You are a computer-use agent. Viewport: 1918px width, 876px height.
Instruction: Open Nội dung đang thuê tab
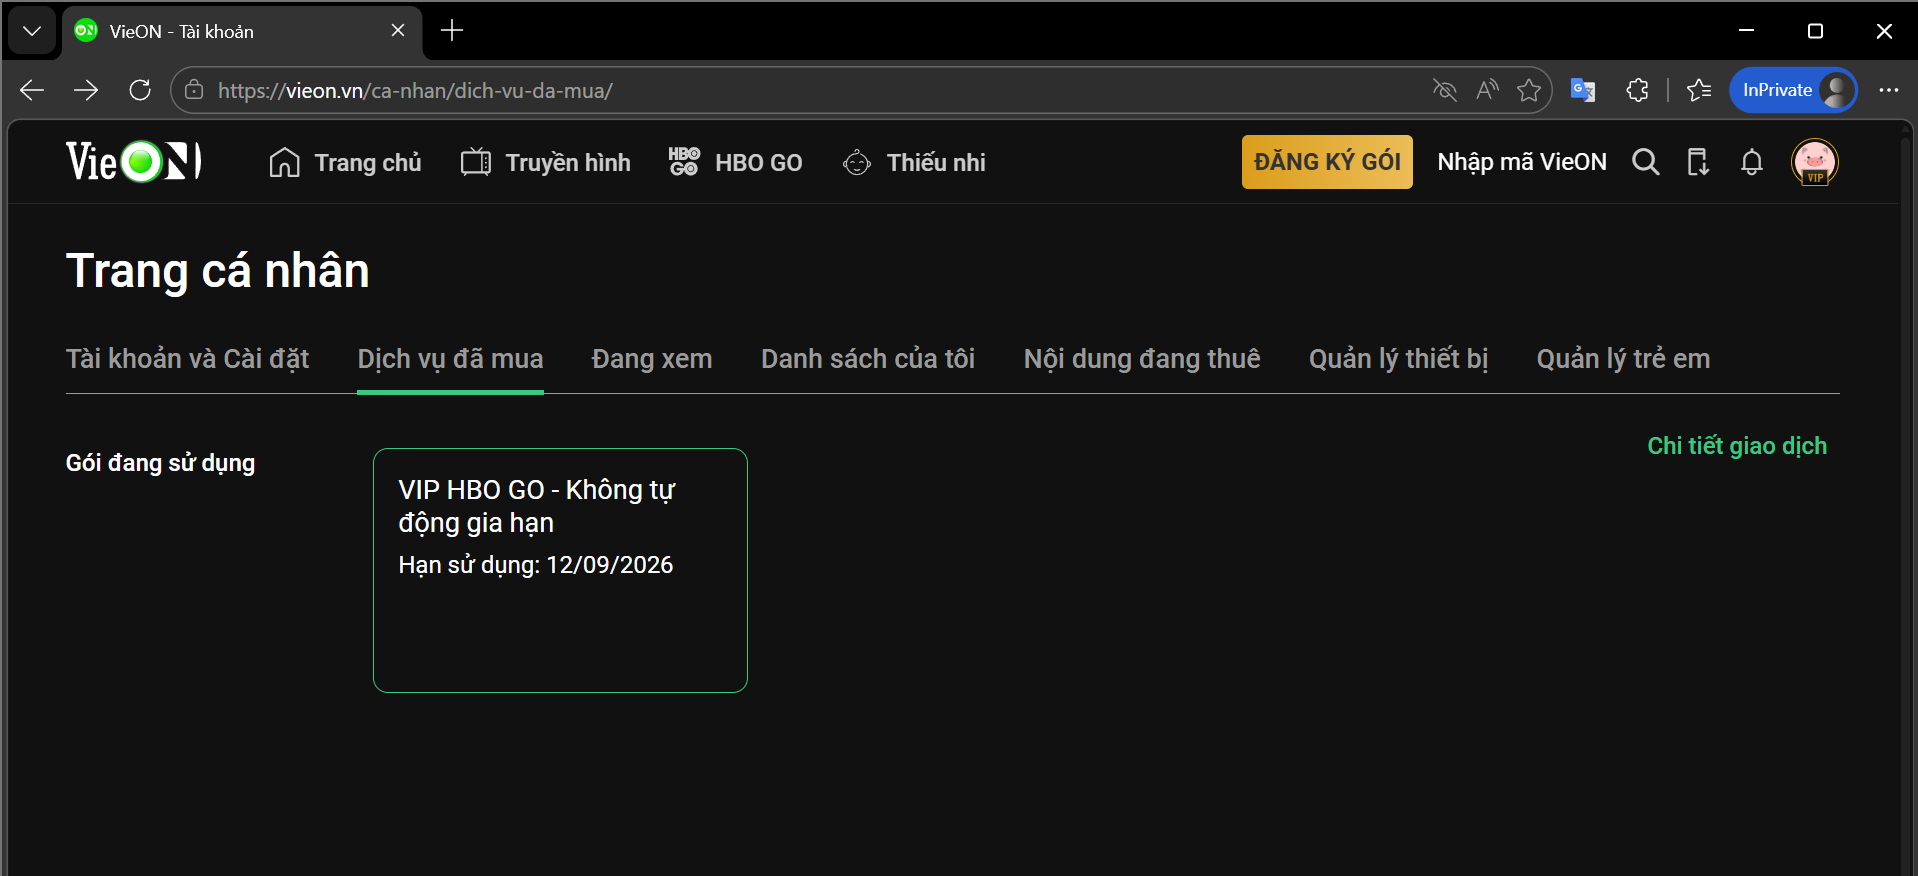[1142, 359]
